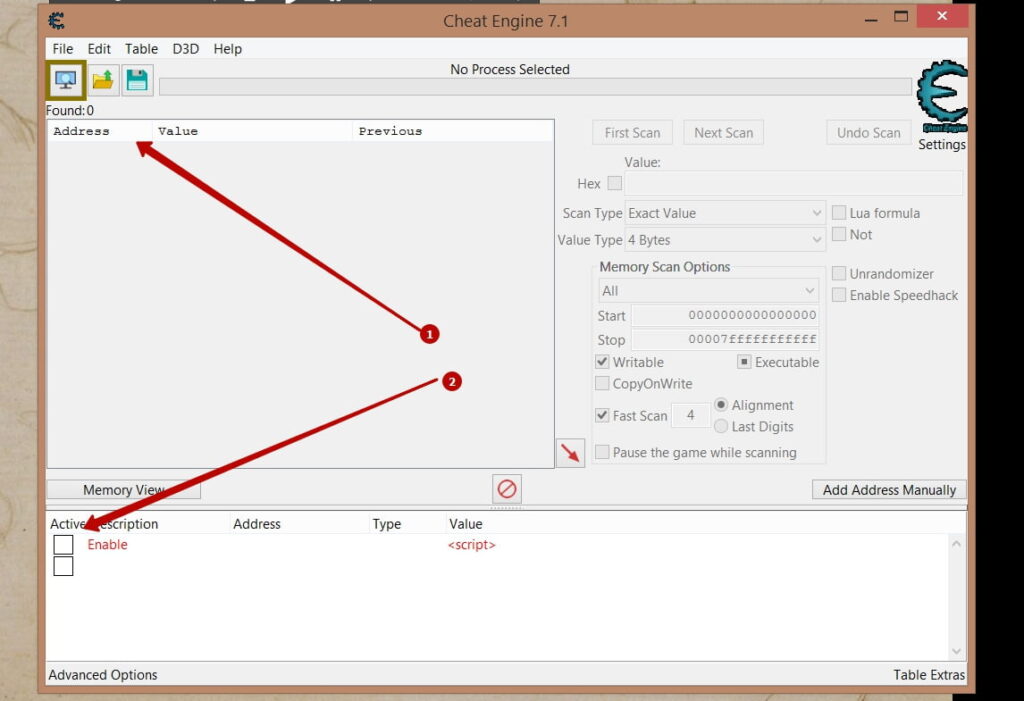Viewport: 1024px width, 701px height.
Task: Open the memory region All dropdown
Action: [708, 291]
